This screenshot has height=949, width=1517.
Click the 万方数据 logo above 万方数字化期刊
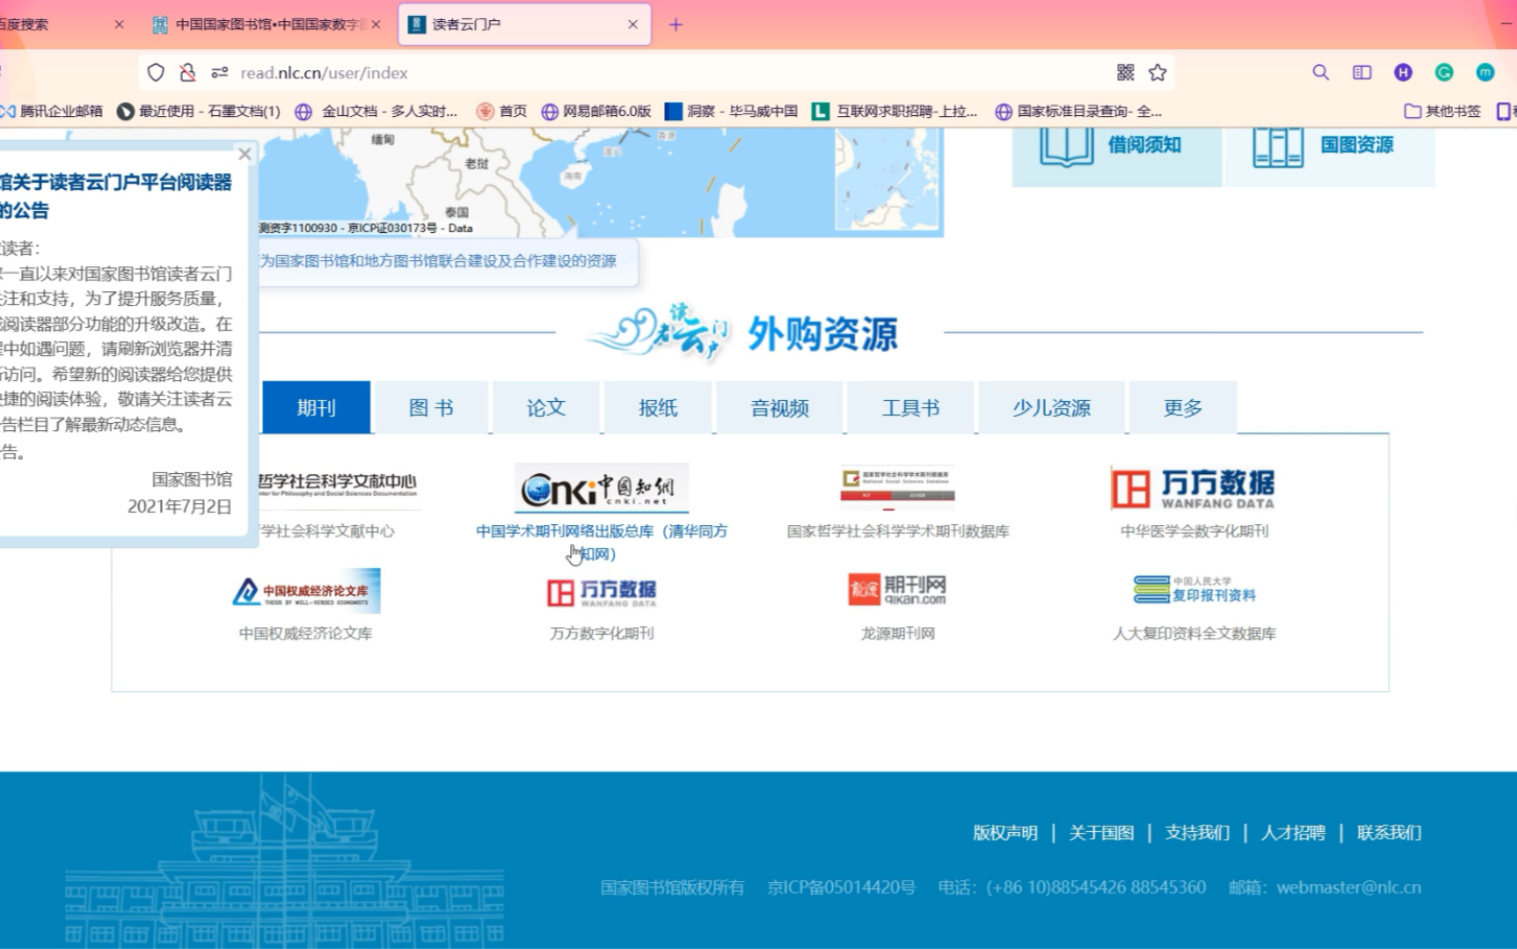pos(601,592)
